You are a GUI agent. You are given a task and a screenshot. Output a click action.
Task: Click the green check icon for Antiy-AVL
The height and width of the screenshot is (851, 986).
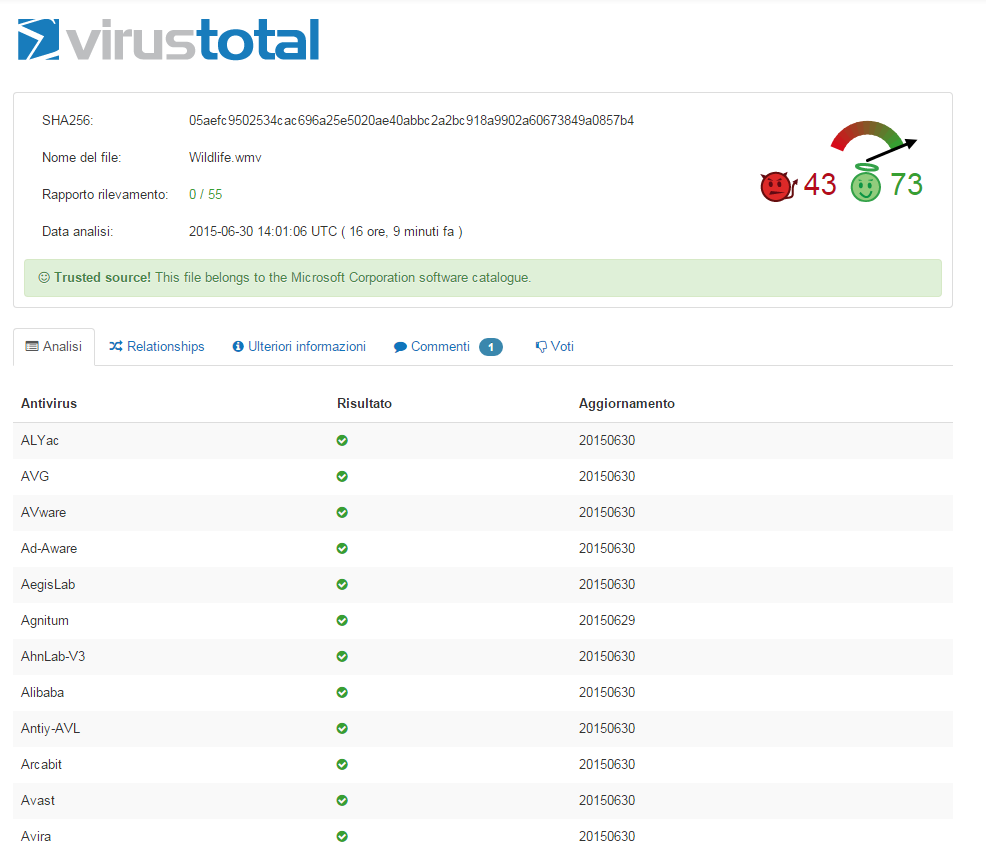[x=342, y=728]
